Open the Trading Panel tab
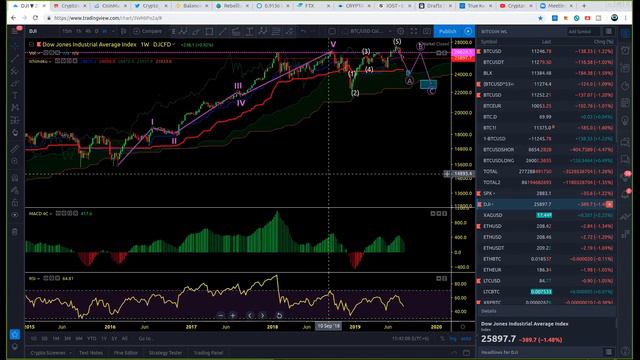This screenshot has height=360, width=640. point(208,353)
